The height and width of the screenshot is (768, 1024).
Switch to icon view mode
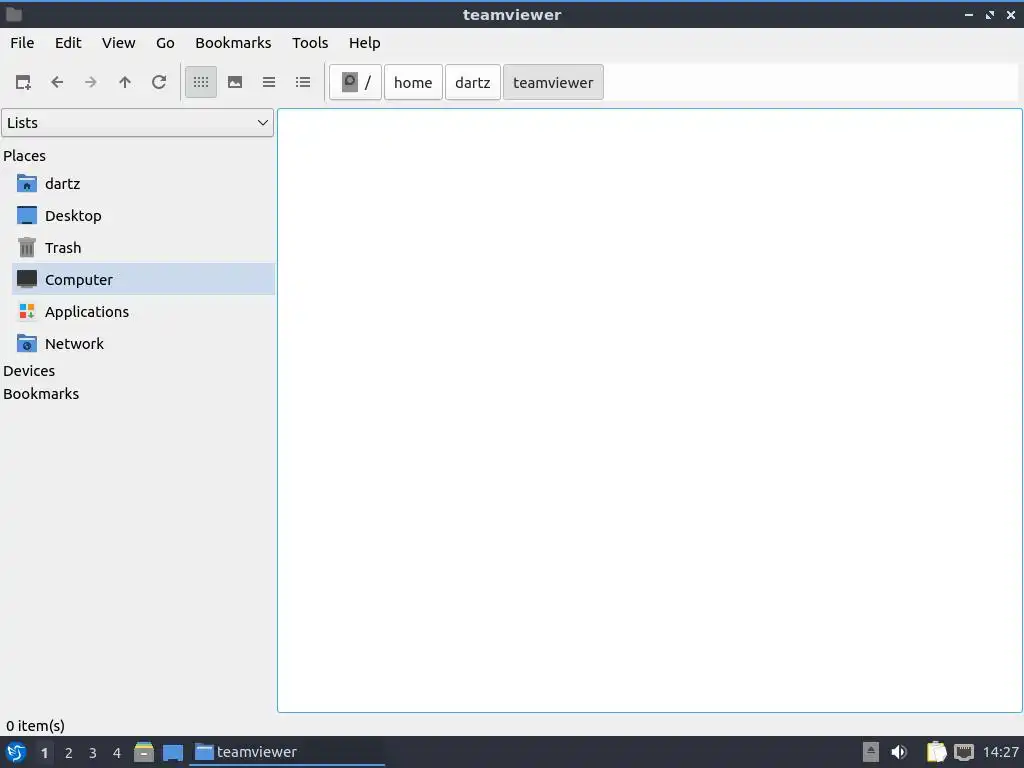point(201,82)
